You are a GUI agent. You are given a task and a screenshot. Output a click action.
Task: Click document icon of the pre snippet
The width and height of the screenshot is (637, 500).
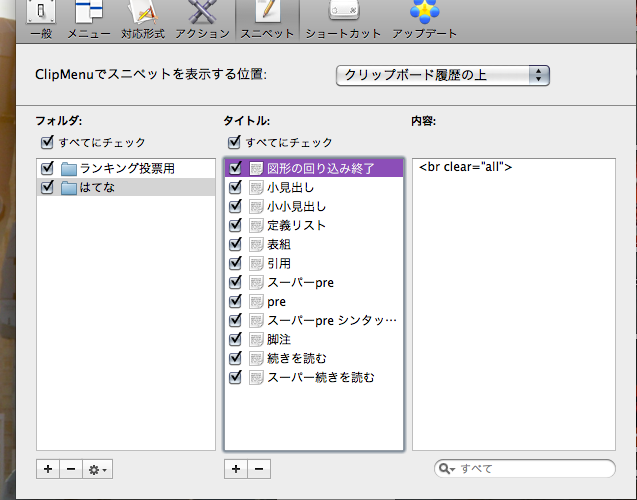coord(256,301)
